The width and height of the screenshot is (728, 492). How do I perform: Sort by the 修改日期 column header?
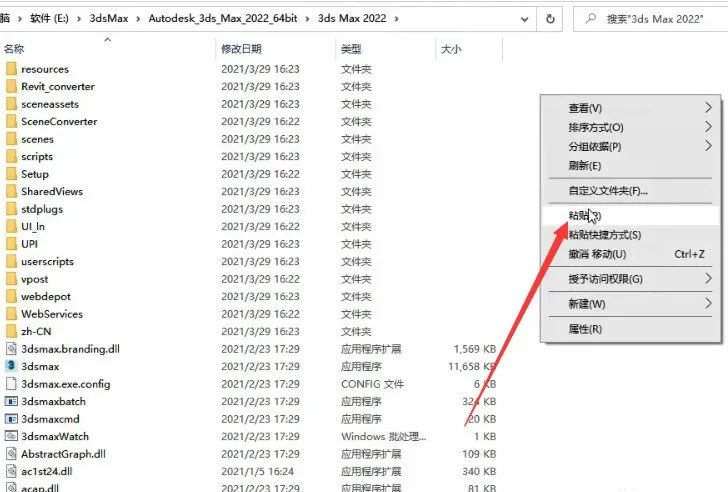tap(241, 49)
